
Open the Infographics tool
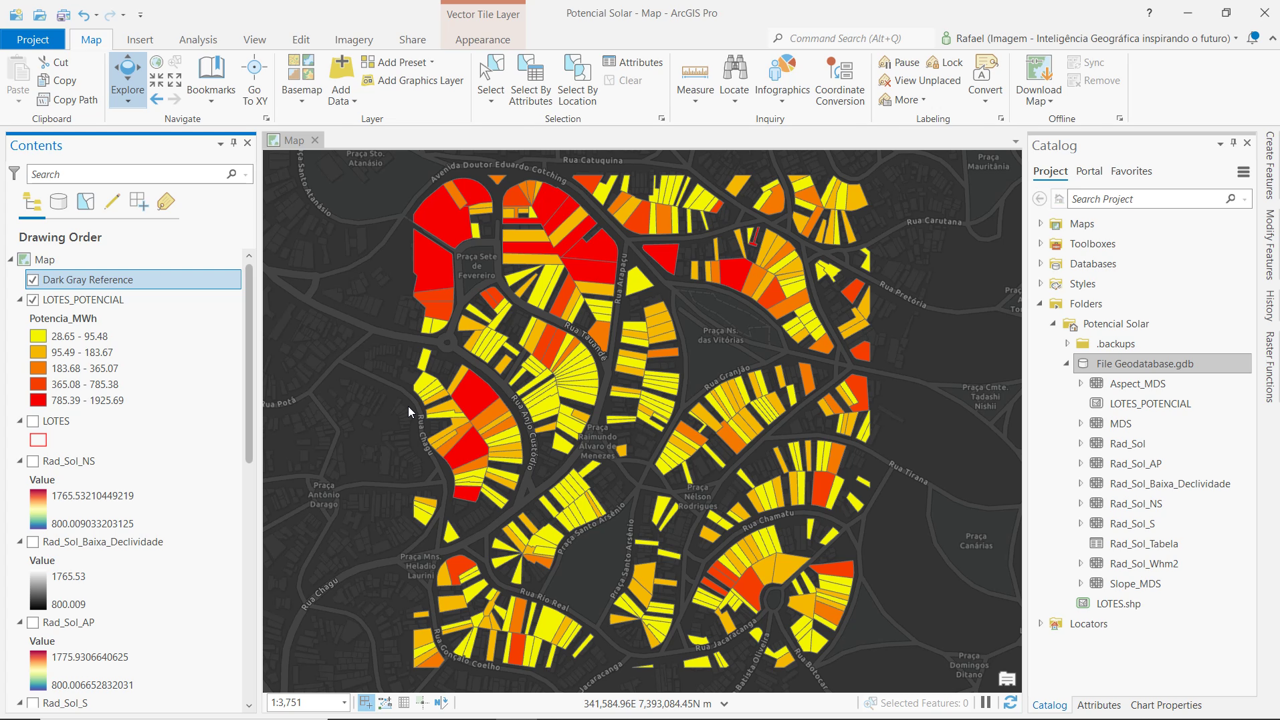[x=782, y=80]
